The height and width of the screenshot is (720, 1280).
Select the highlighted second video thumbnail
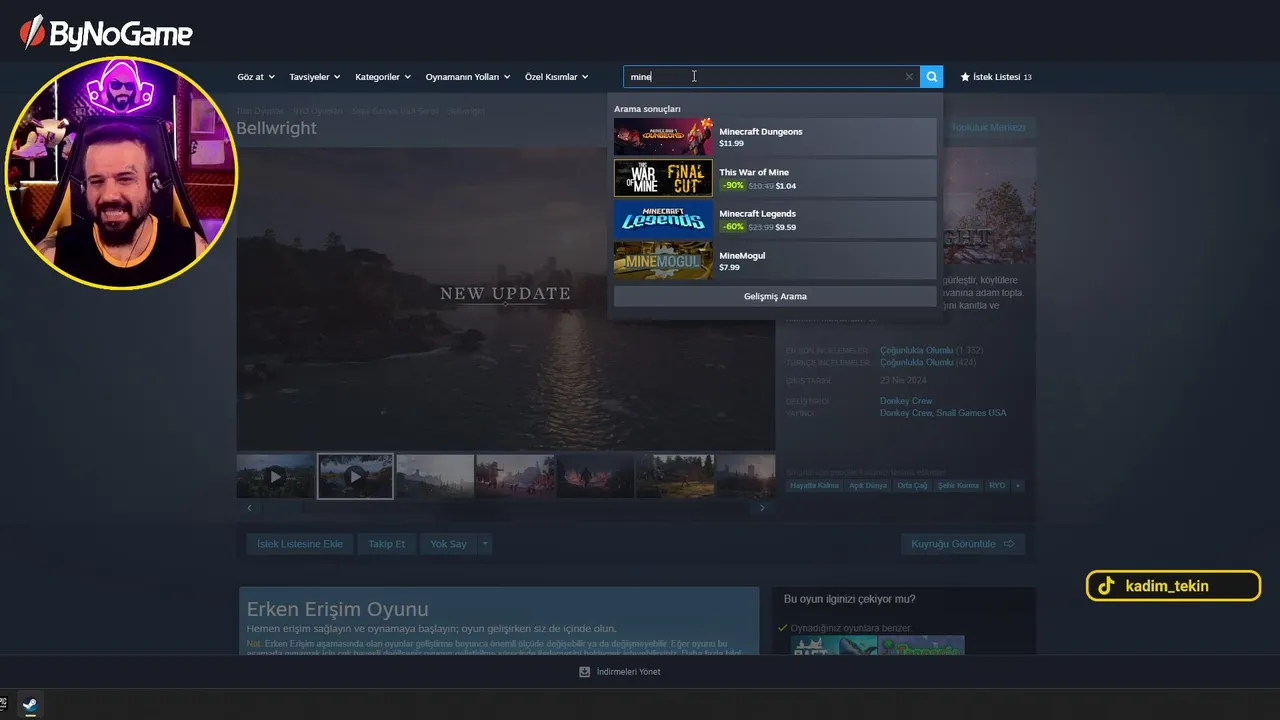coord(355,477)
